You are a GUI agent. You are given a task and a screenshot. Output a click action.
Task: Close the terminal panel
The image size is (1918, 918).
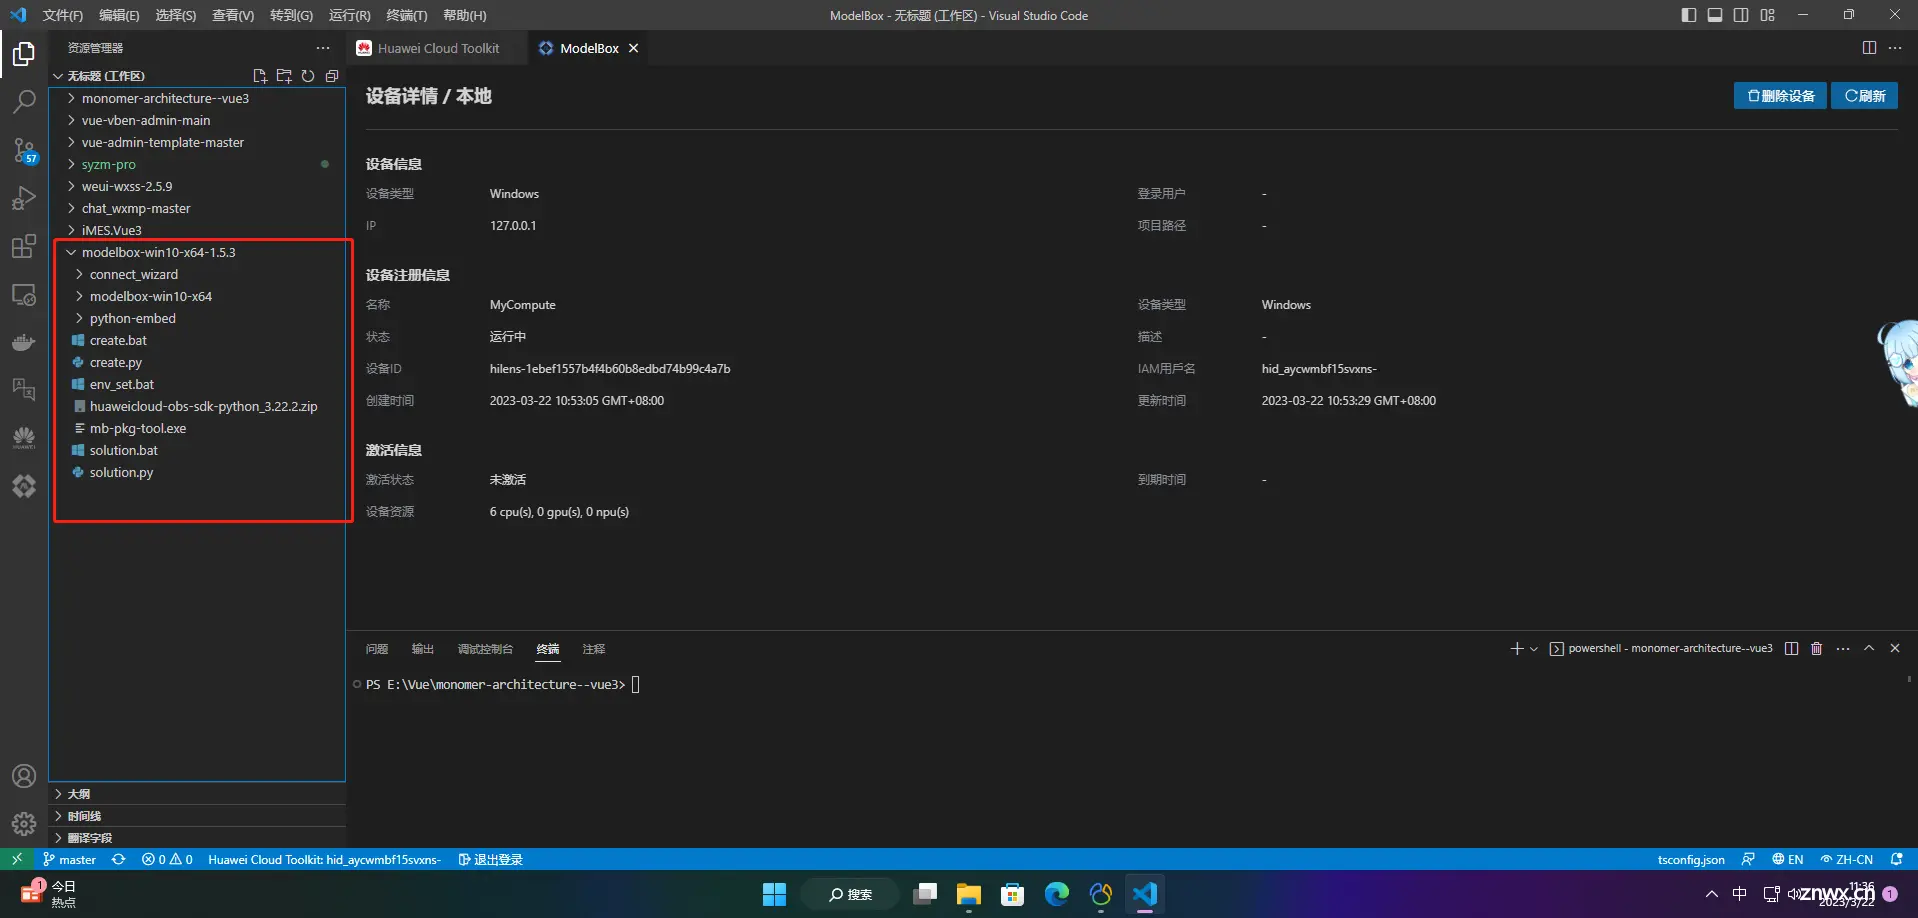(x=1895, y=649)
